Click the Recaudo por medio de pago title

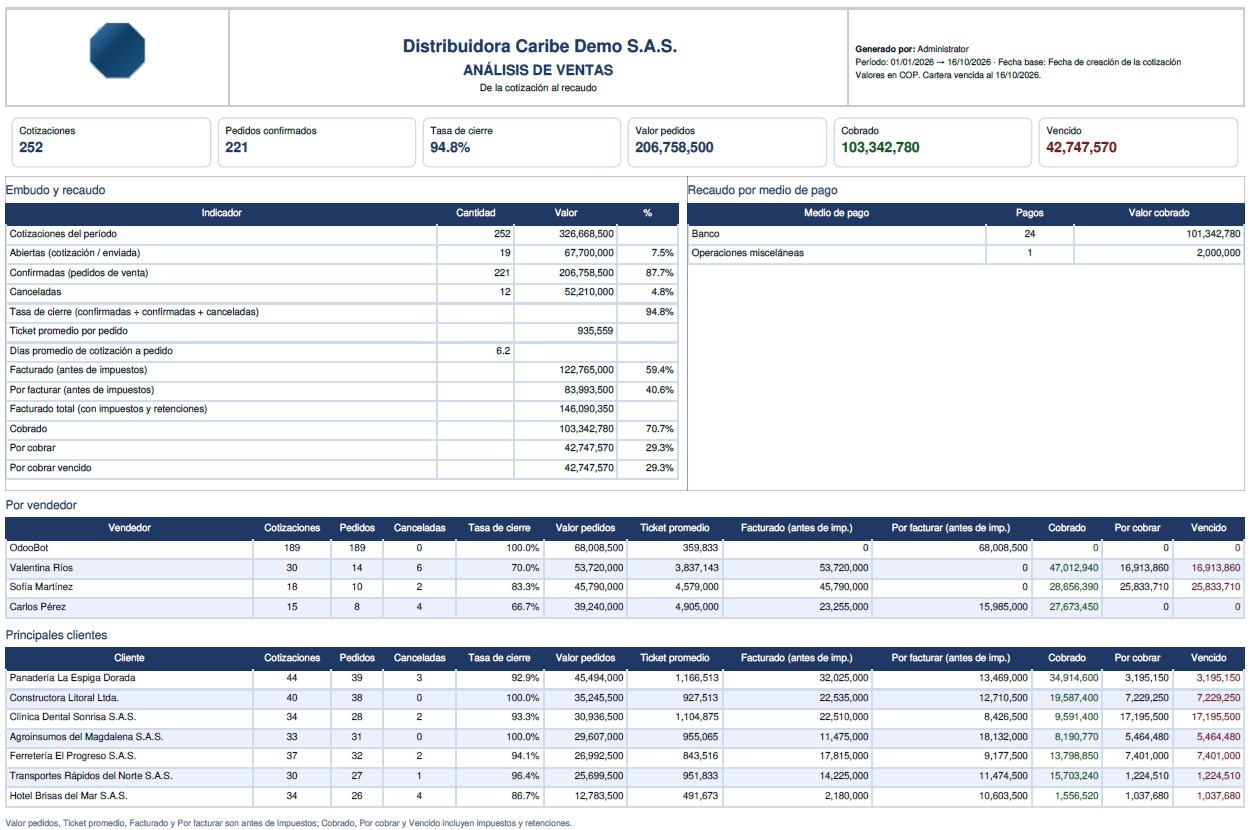[763, 190]
